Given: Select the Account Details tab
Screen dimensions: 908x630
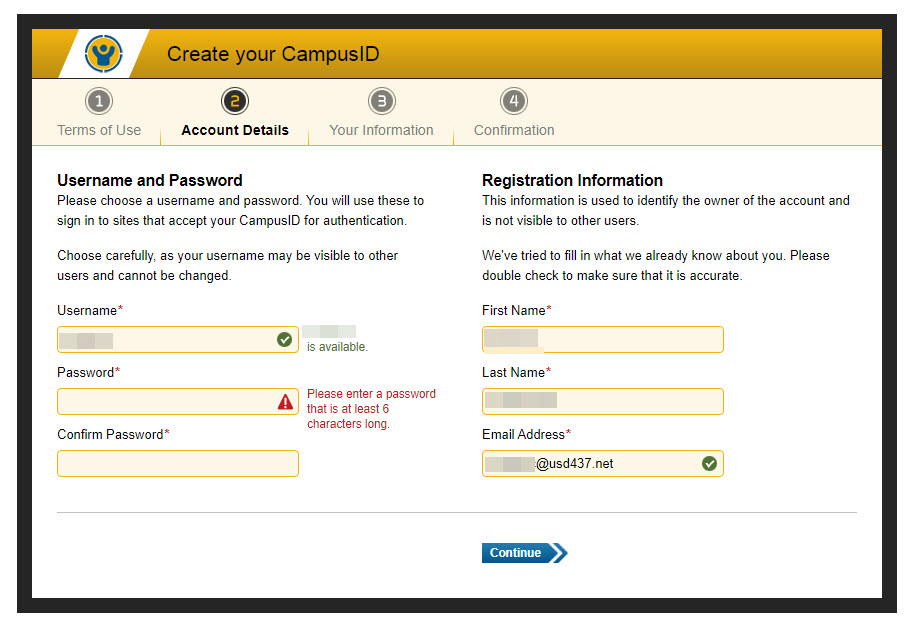Looking at the screenshot, I should click(235, 130).
